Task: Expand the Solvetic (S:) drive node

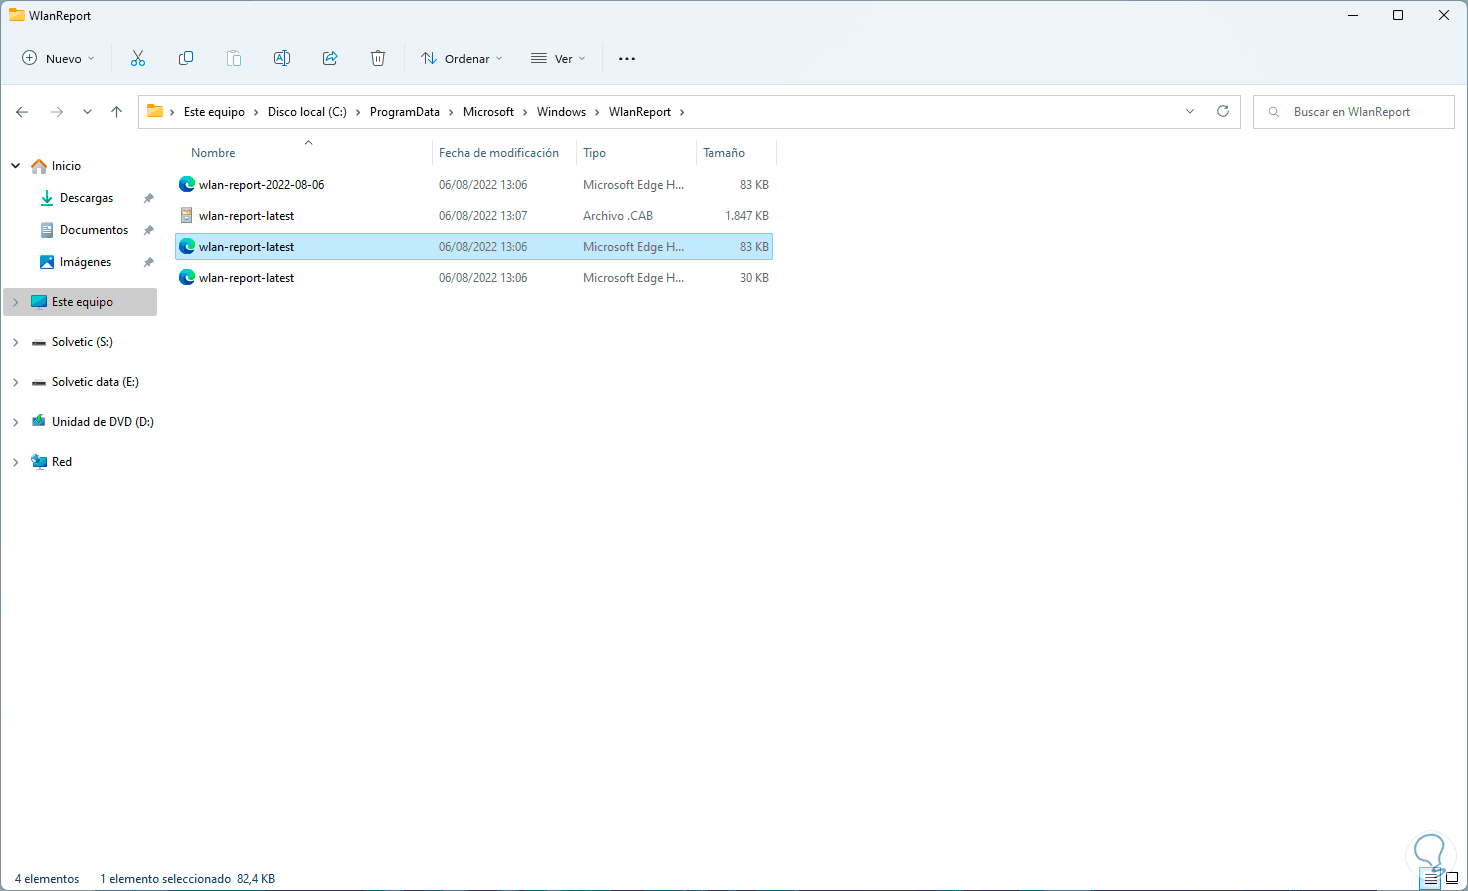Action: pos(16,342)
